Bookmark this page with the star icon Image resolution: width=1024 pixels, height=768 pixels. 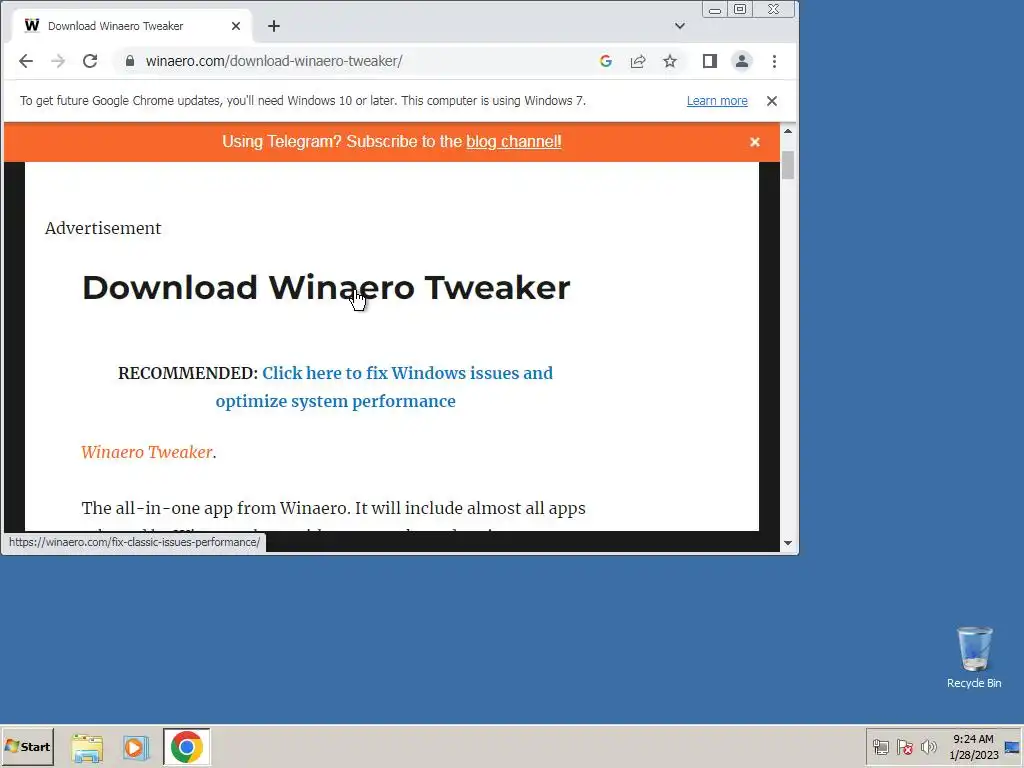670,61
